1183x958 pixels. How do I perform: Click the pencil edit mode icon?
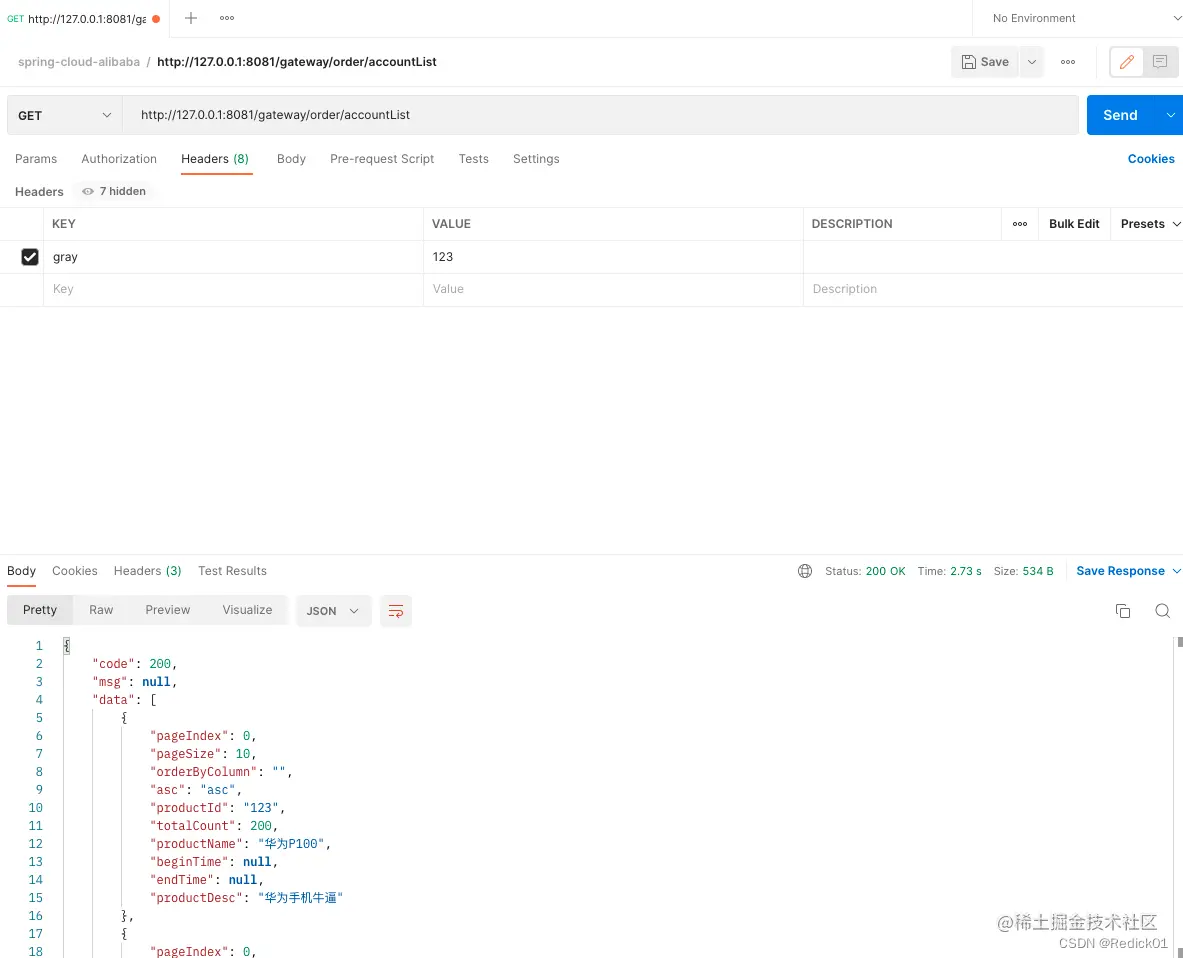(x=1127, y=62)
